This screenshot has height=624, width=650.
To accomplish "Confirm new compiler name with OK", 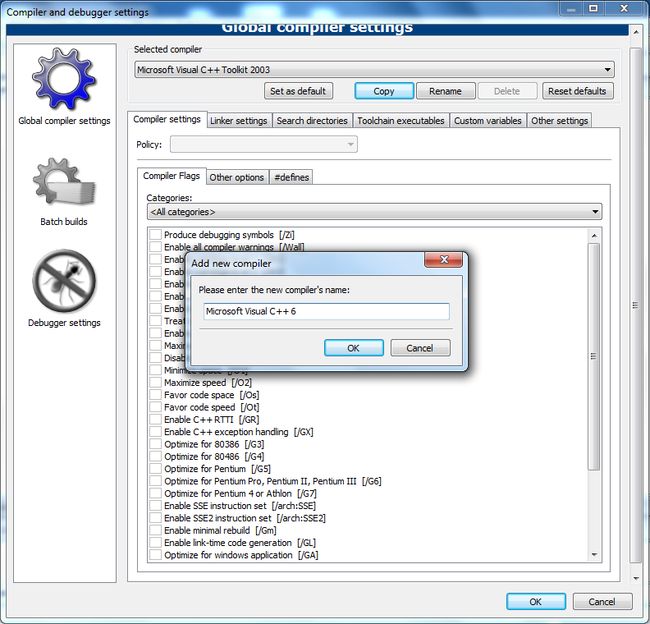I will pyautogui.click(x=354, y=348).
